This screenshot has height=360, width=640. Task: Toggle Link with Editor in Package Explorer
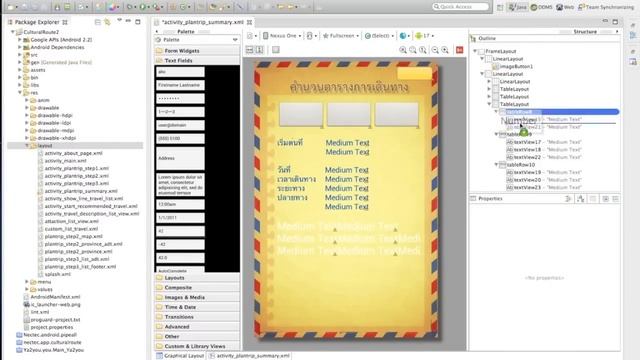click(107, 22)
